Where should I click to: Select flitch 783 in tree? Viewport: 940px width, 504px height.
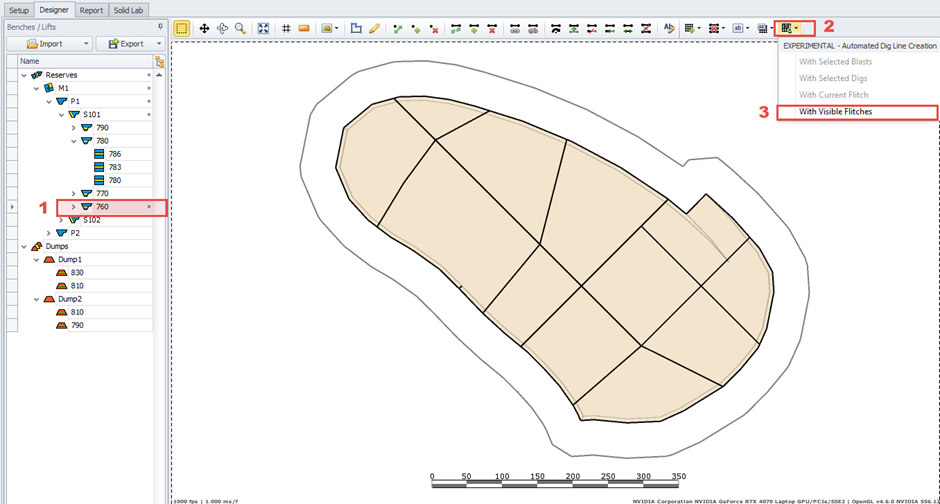(x=115, y=167)
